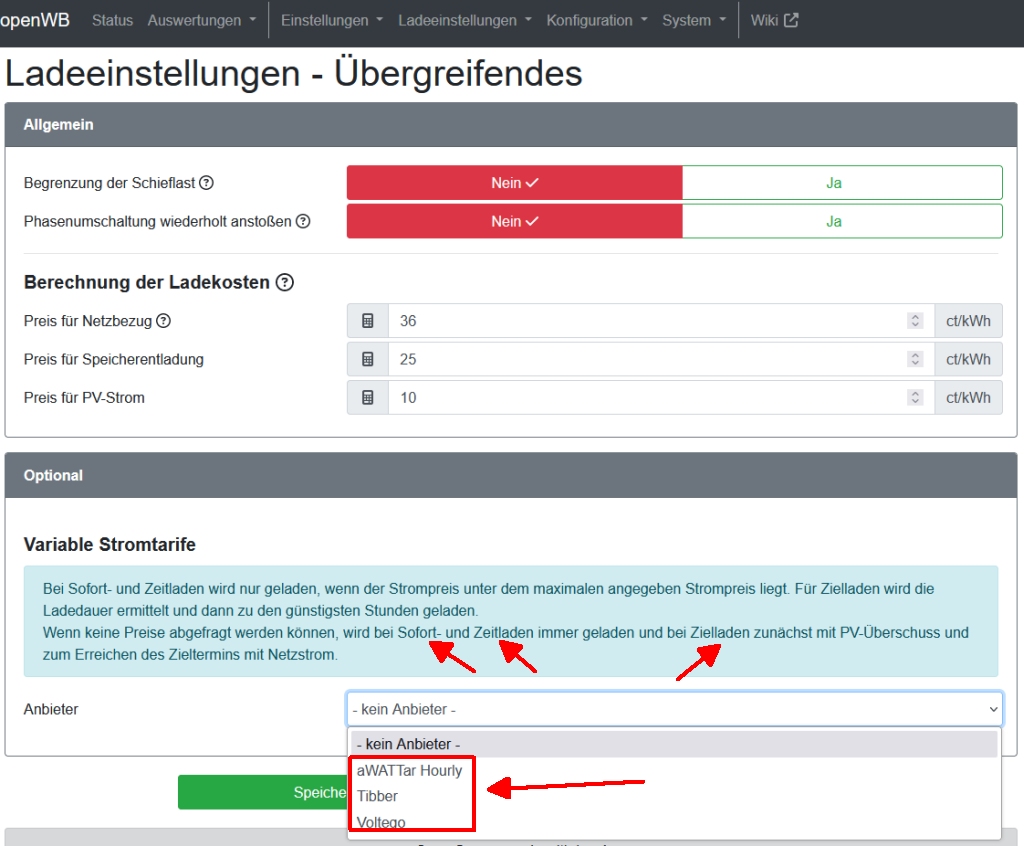Click the 'Preis für PV-Strom' label
Screen dimensions: 1024x846
(x=84, y=398)
